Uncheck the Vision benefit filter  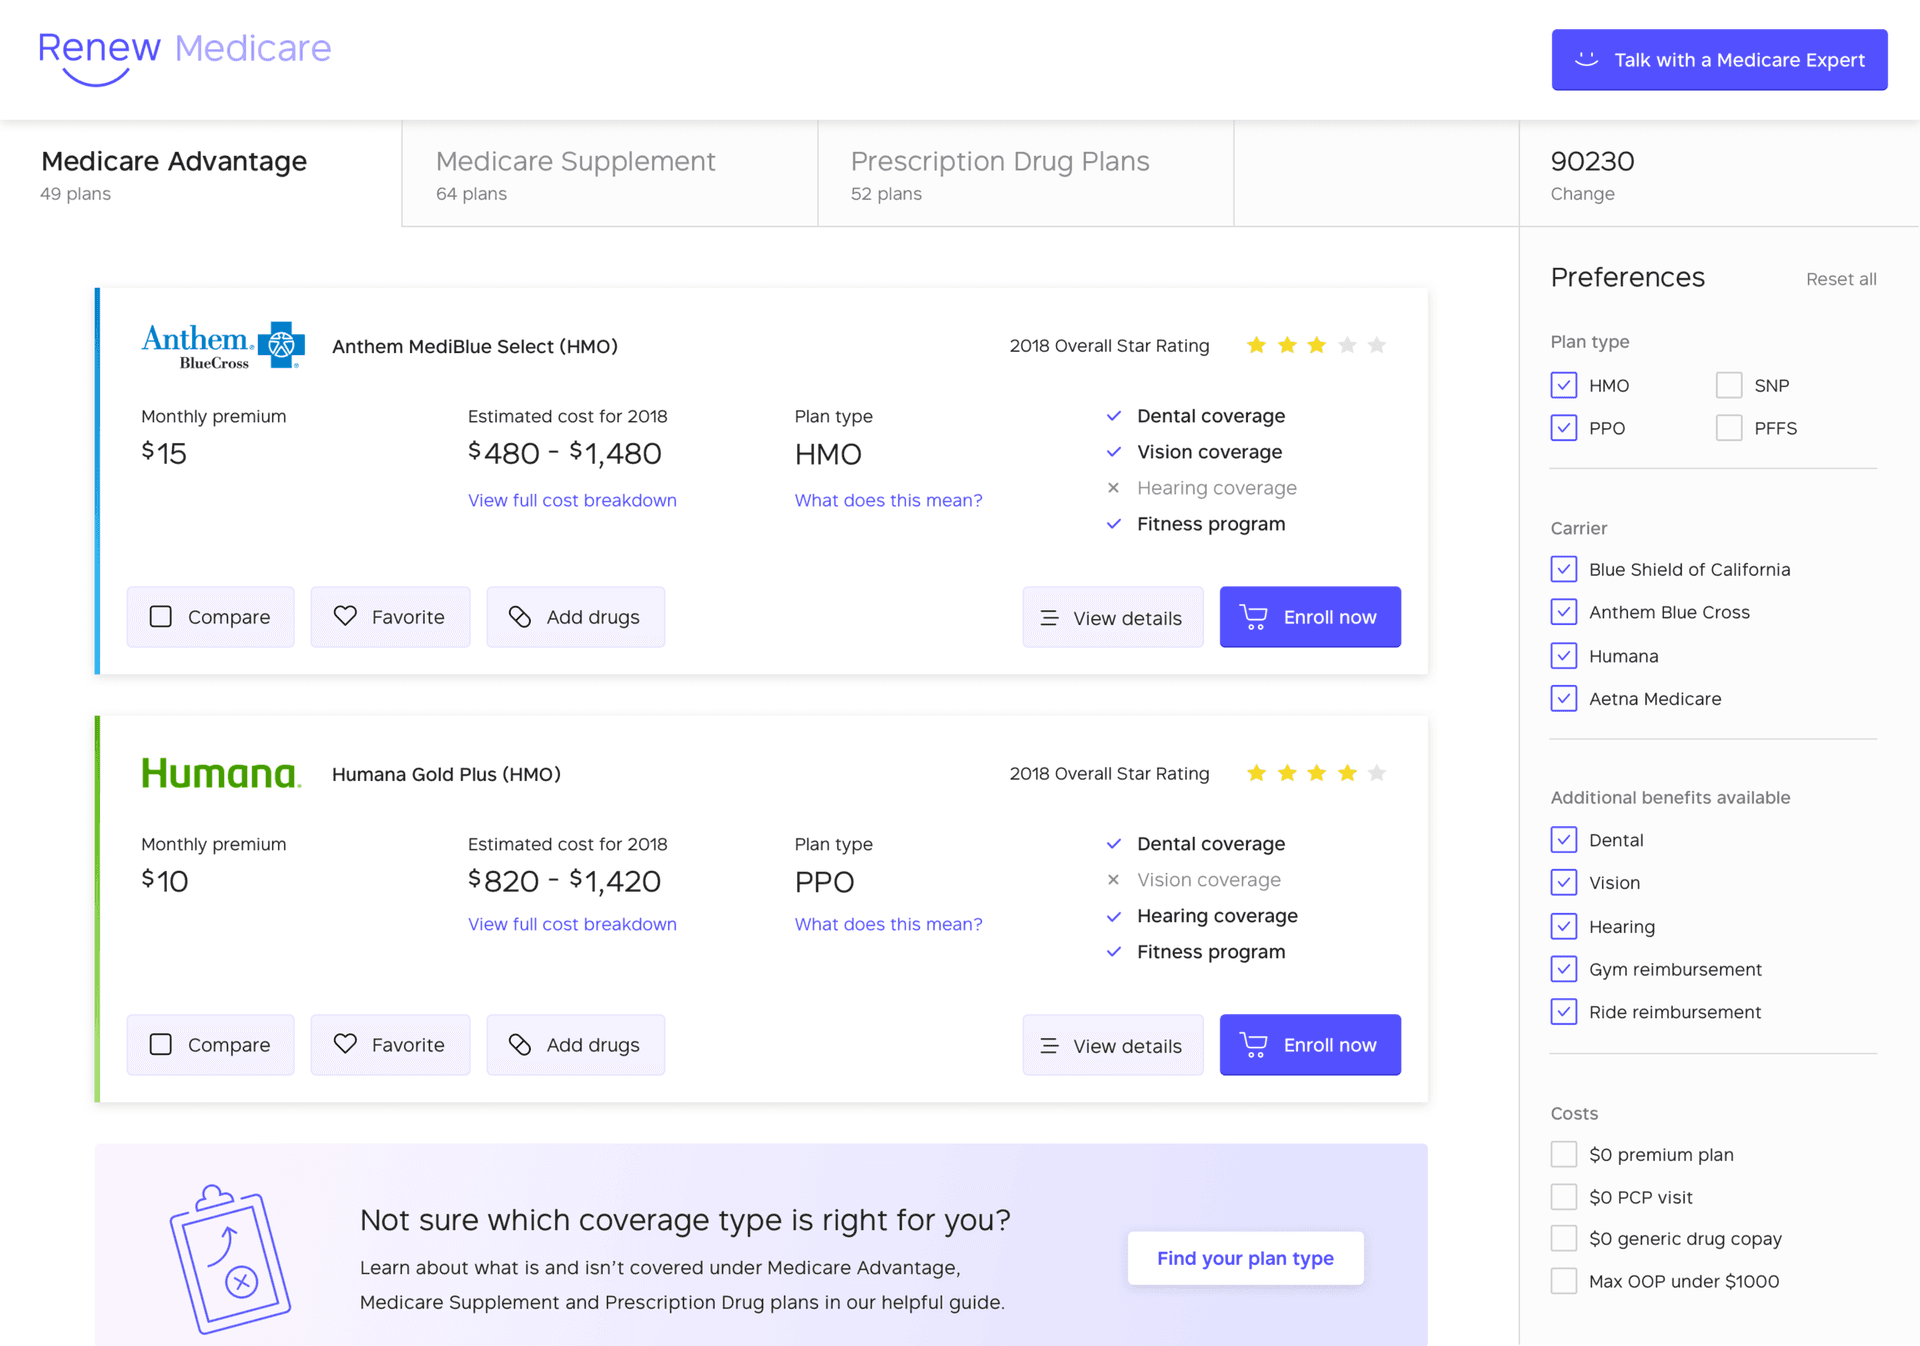pyautogui.click(x=1564, y=882)
